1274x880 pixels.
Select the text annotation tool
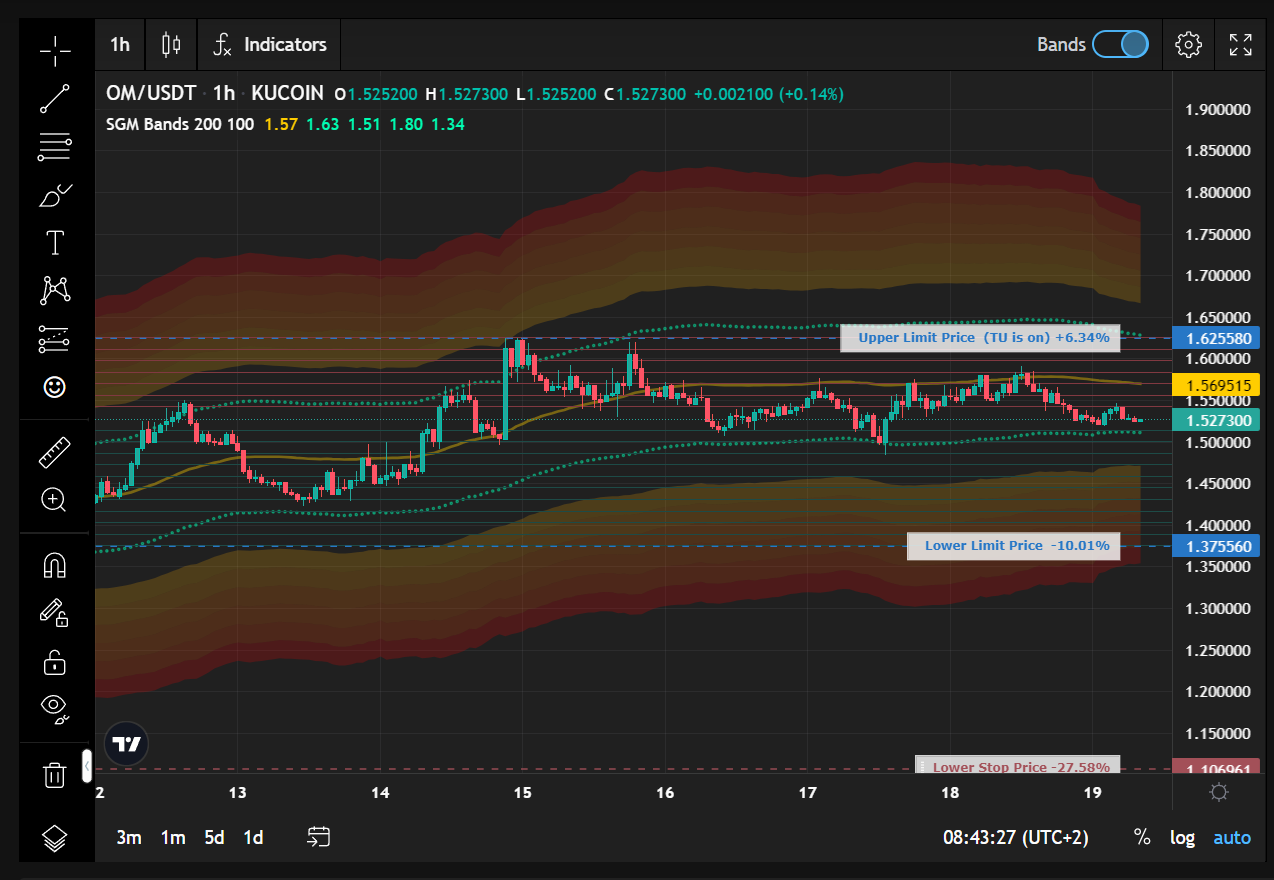[55, 242]
